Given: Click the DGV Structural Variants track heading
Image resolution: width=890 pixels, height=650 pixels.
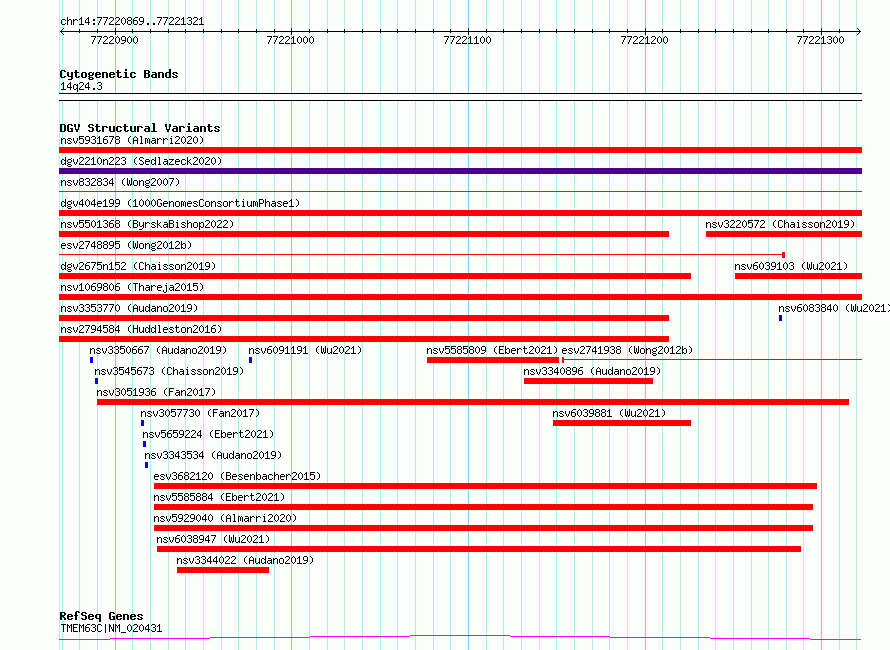Looking at the screenshot, I should point(140,128).
